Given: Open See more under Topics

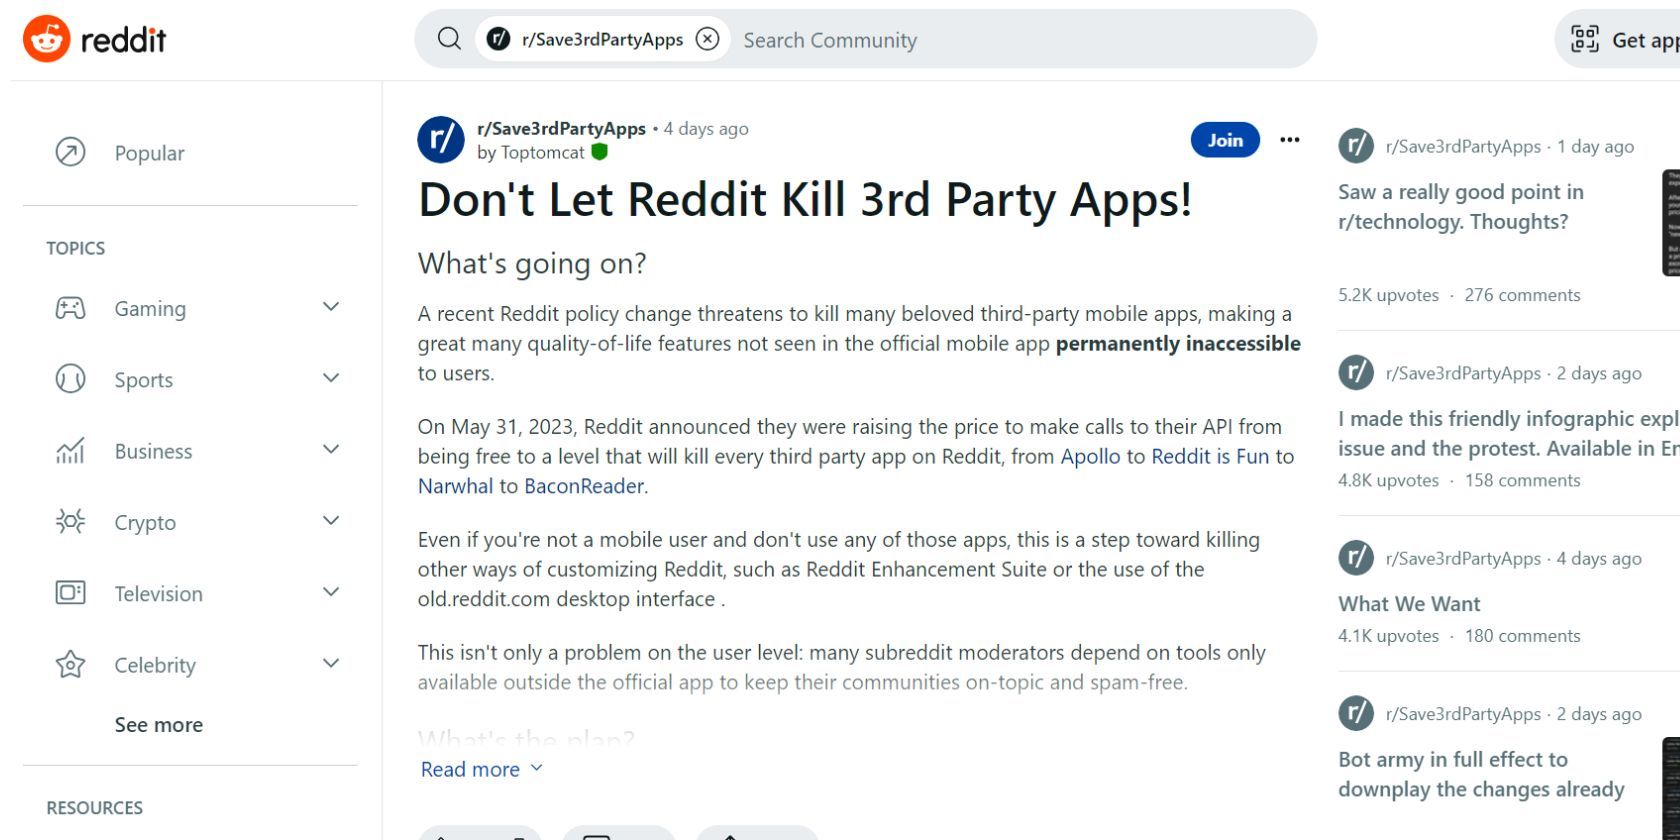Looking at the screenshot, I should 158,724.
